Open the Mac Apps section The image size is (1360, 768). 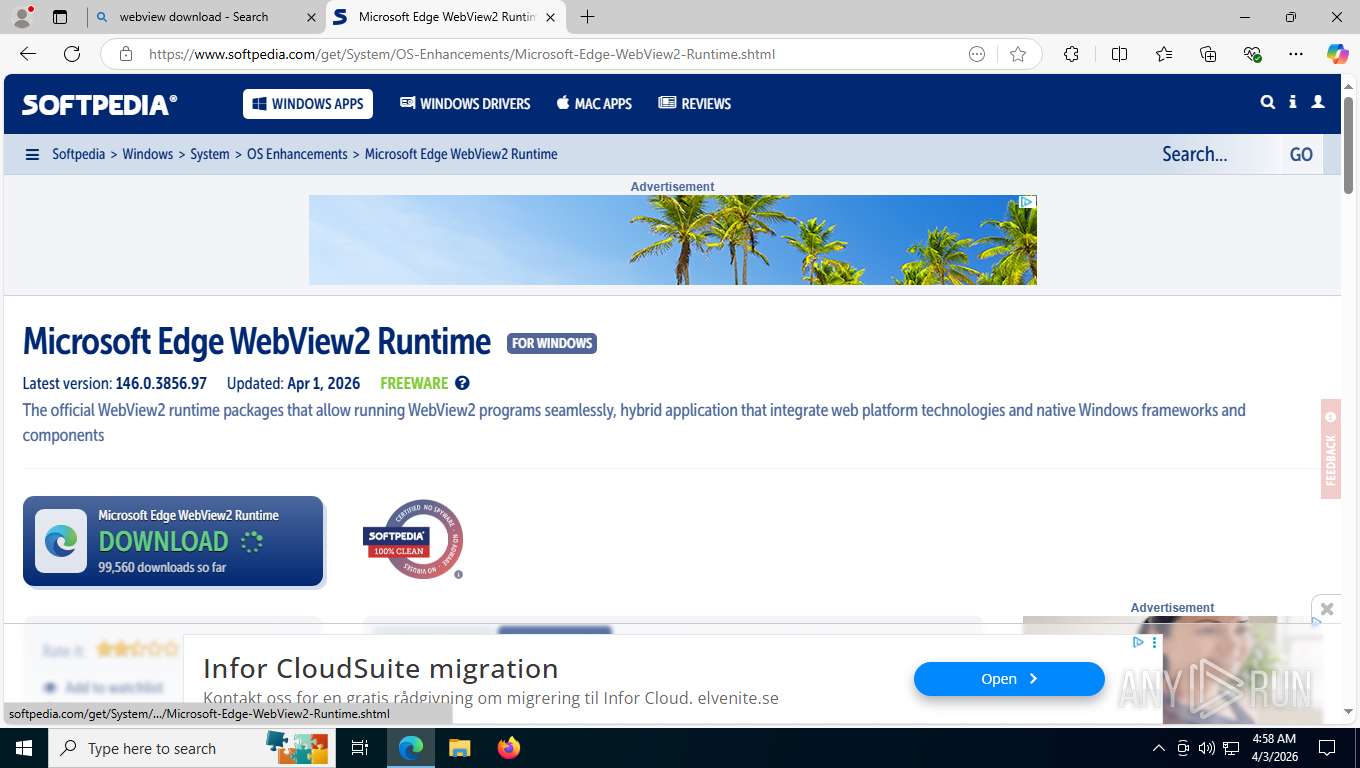[x=595, y=104]
